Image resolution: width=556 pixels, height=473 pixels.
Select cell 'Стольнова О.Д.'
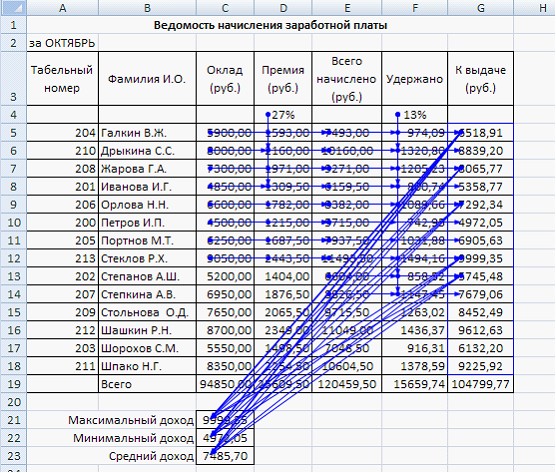pyautogui.click(x=147, y=312)
